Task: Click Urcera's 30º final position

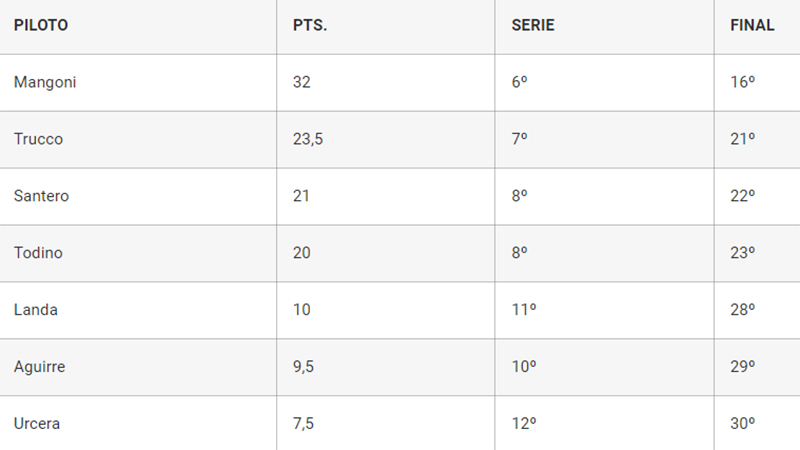Action: pyautogui.click(x=742, y=424)
